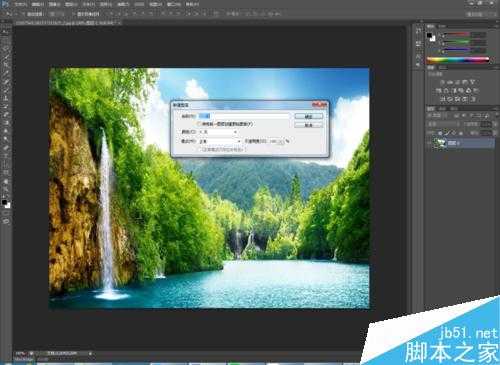
Task: Click the last adjustment icon in the bottom row
Action: click(x=473, y=99)
